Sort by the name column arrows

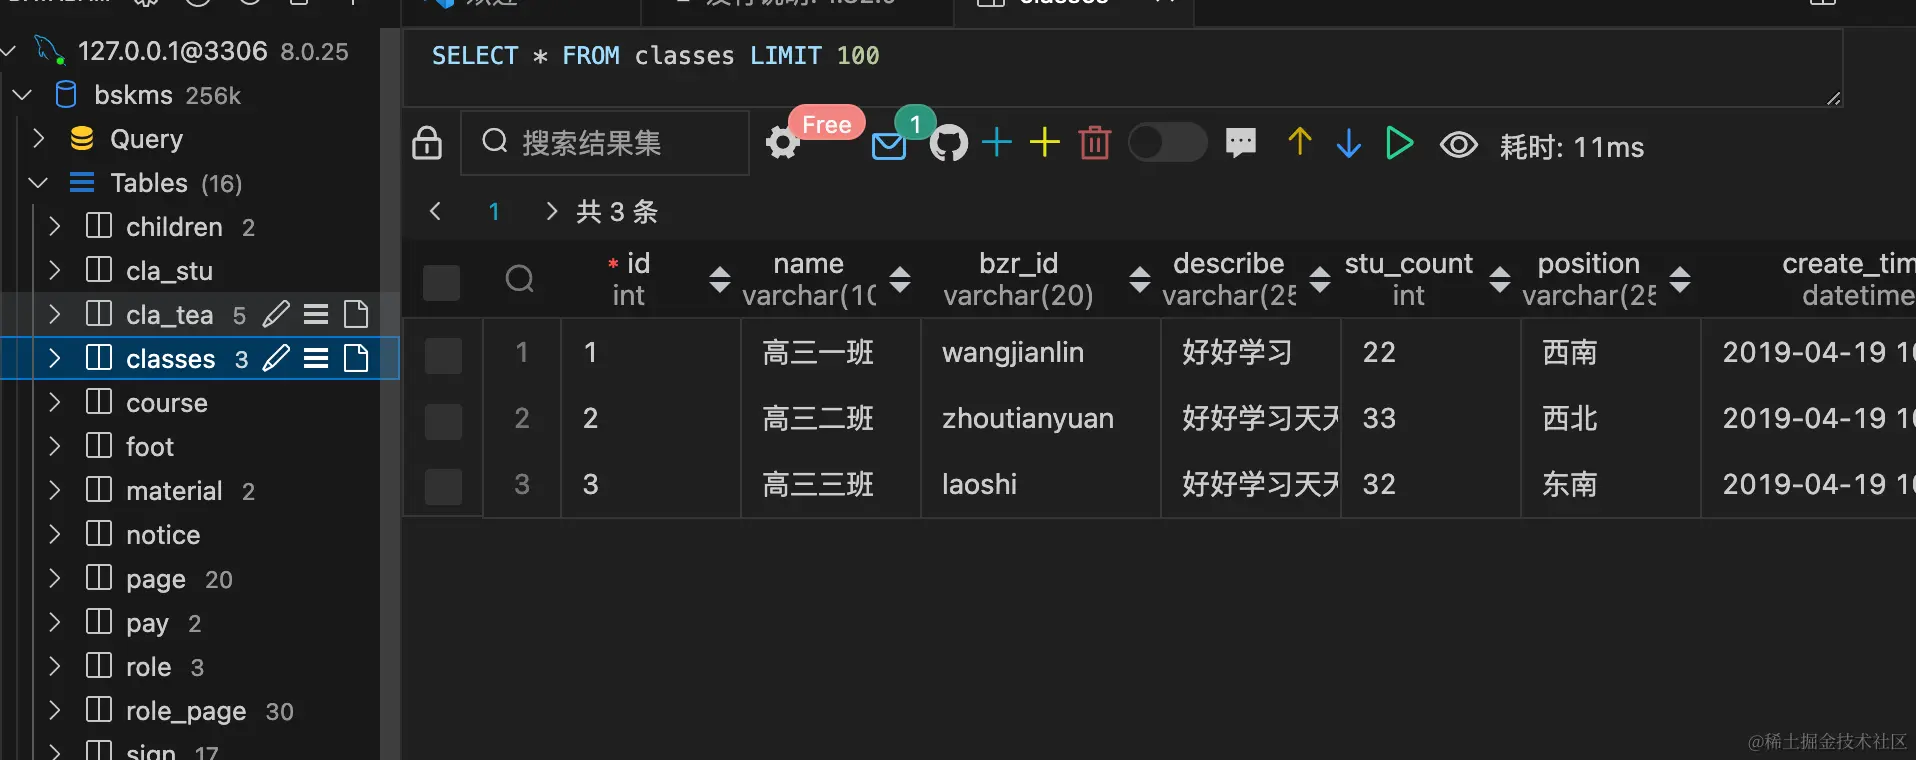point(900,279)
